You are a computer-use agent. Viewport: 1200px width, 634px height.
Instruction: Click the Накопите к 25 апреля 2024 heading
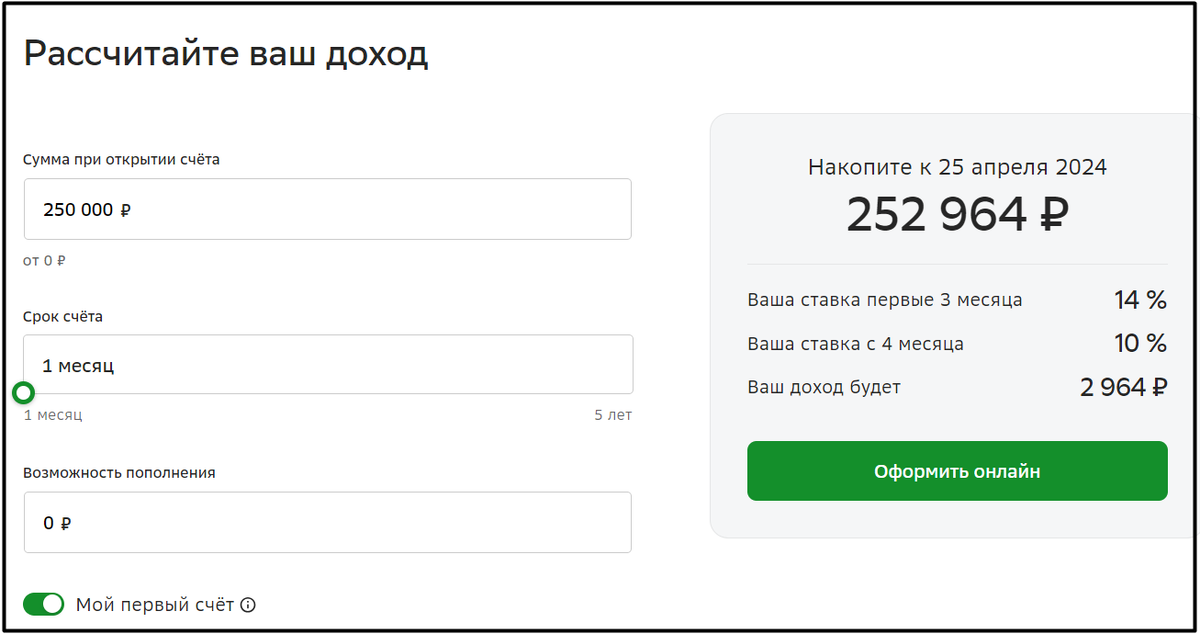pyautogui.click(x=957, y=168)
